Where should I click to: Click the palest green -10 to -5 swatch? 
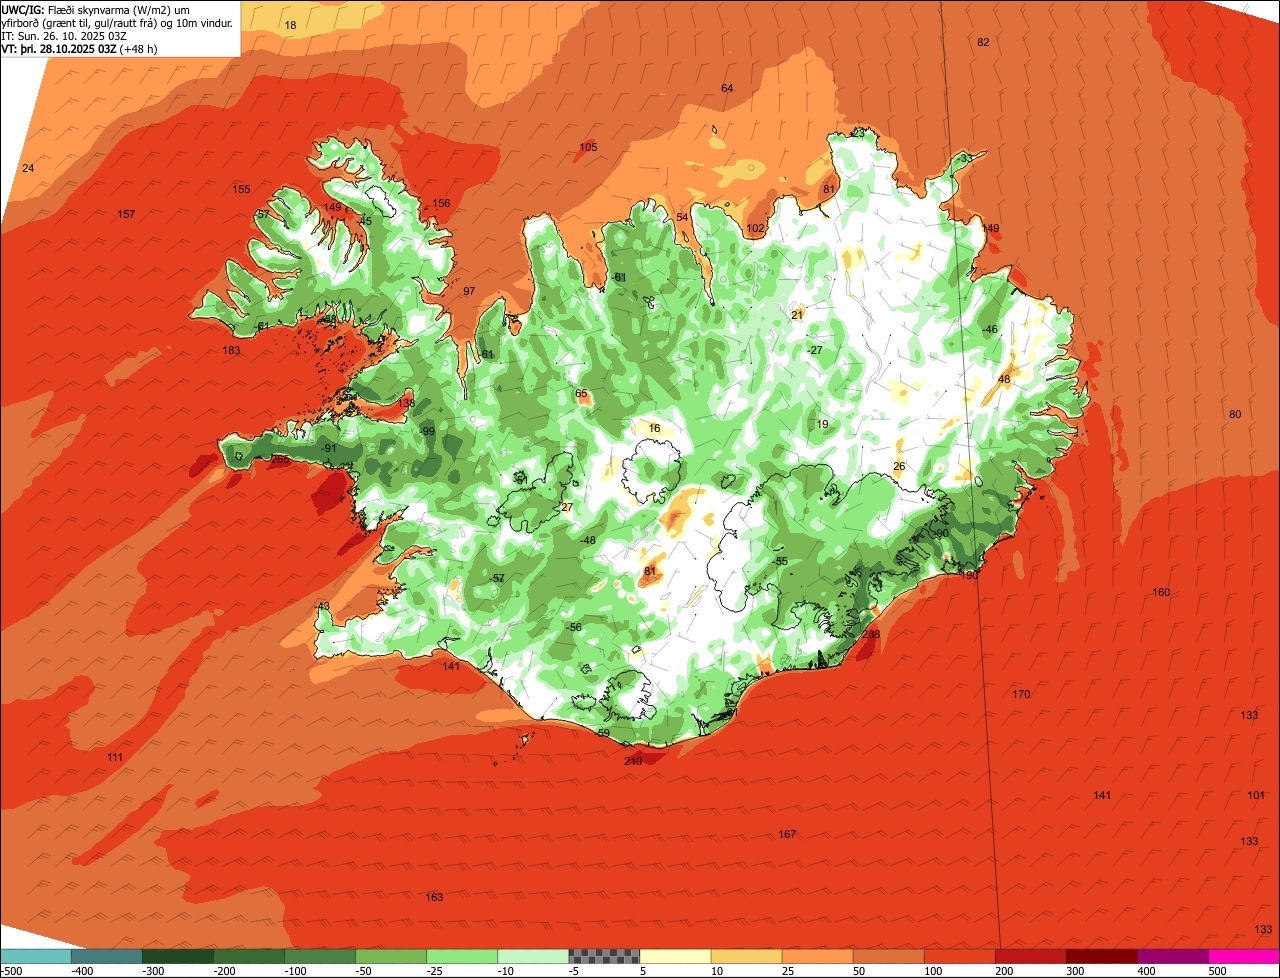pos(533,956)
